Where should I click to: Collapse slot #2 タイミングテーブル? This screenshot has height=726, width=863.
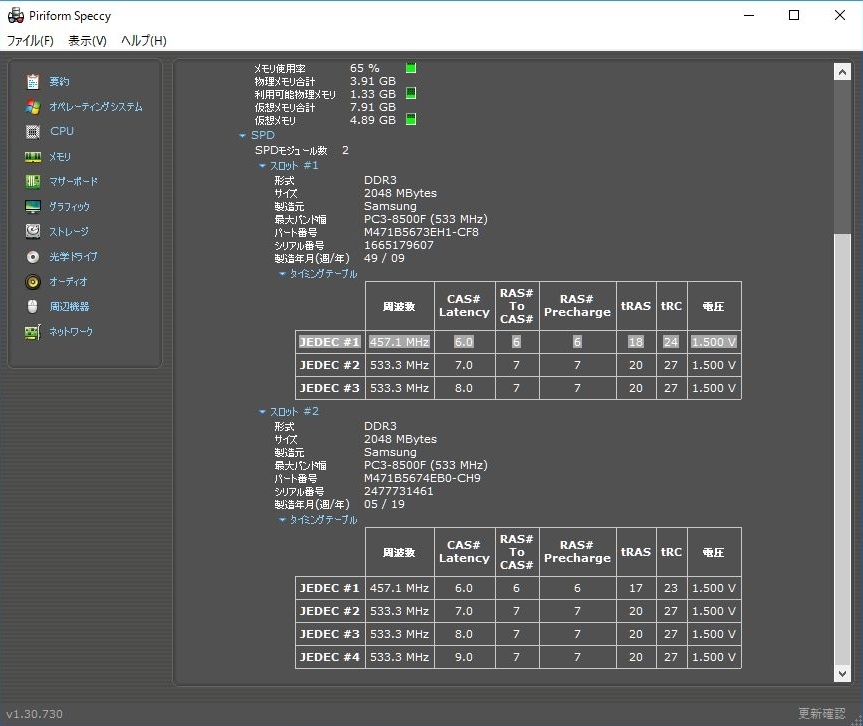click(x=282, y=520)
